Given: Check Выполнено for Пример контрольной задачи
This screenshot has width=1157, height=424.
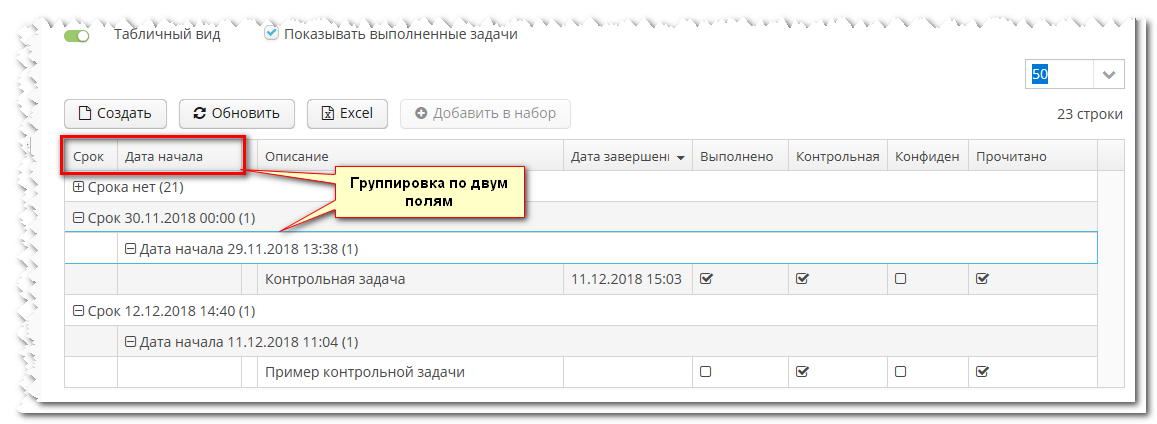Looking at the screenshot, I should pos(706,372).
